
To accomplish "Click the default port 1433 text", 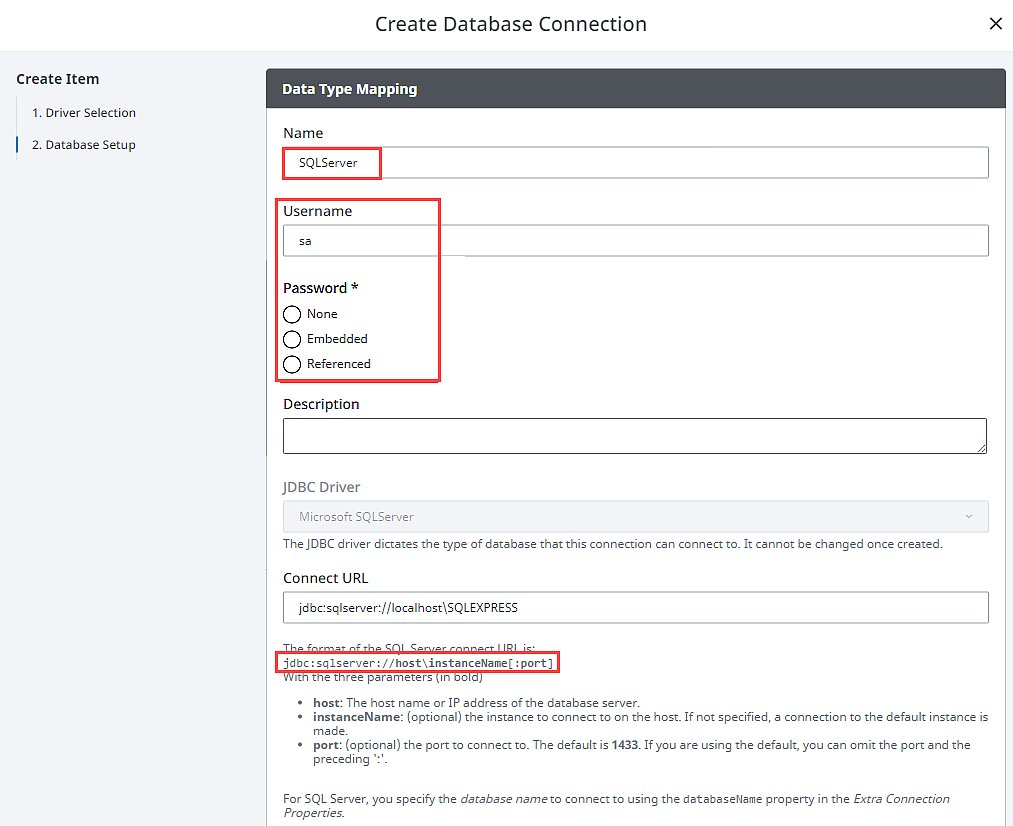I will 625,745.
